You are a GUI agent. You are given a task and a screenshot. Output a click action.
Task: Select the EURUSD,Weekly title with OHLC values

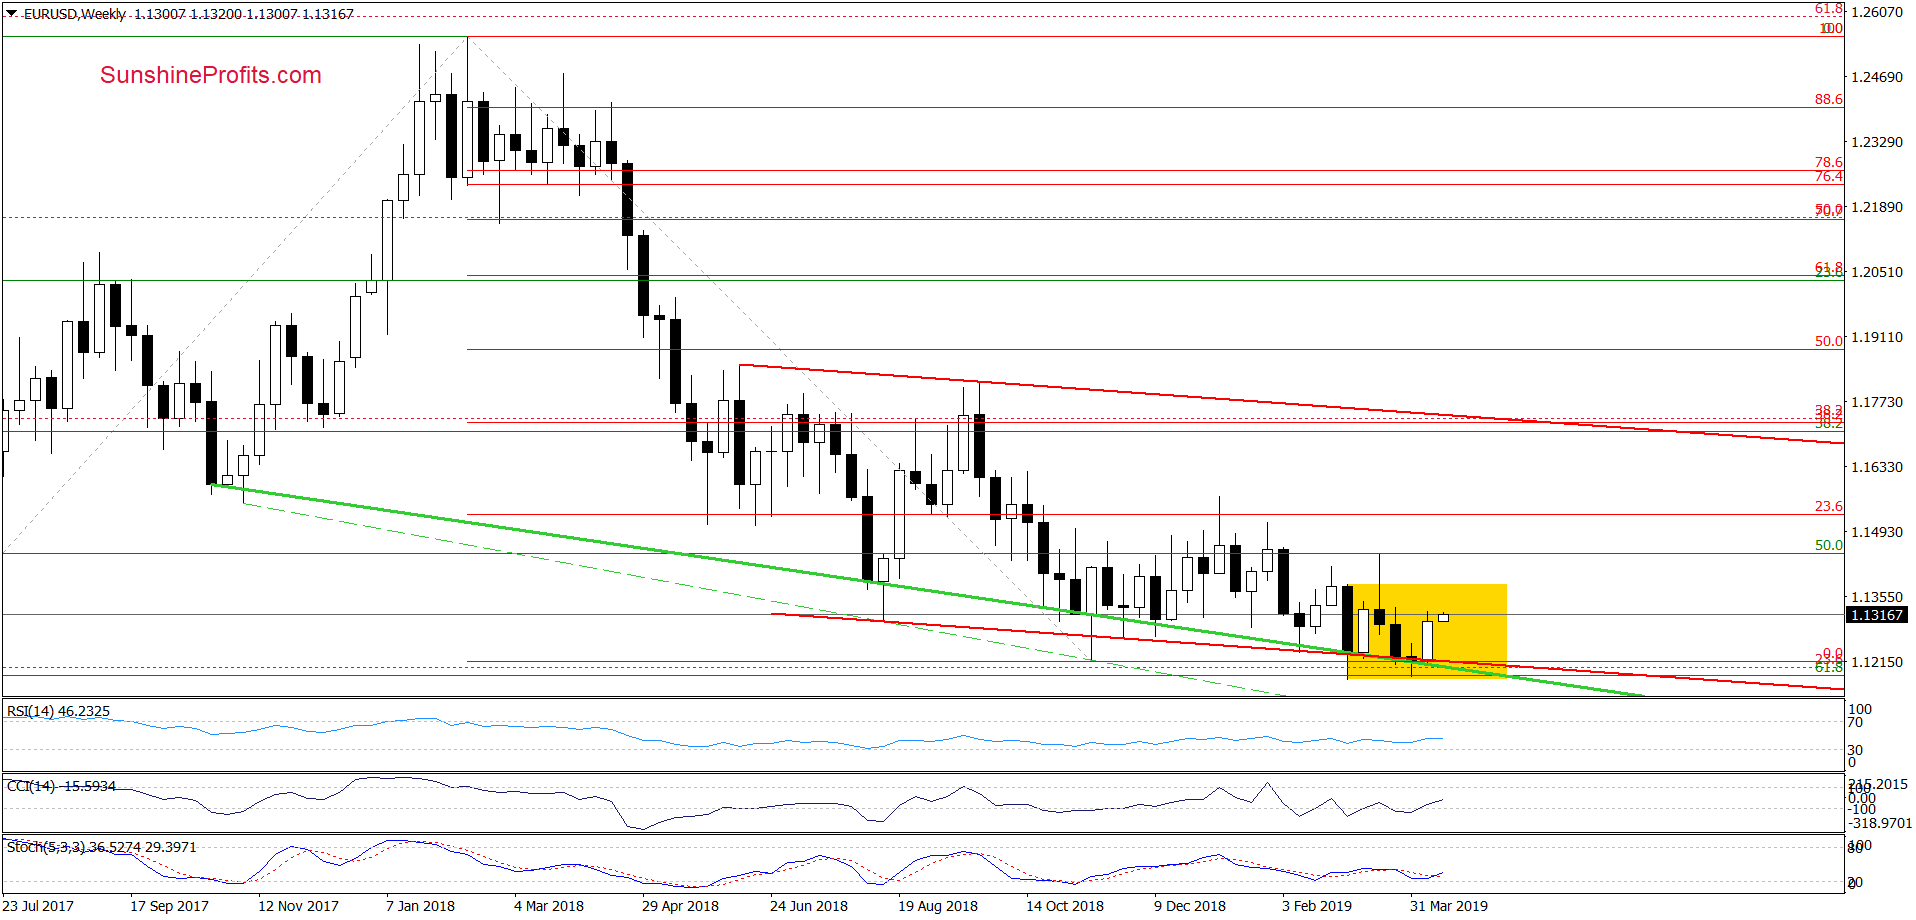pyautogui.click(x=188, y=14)
